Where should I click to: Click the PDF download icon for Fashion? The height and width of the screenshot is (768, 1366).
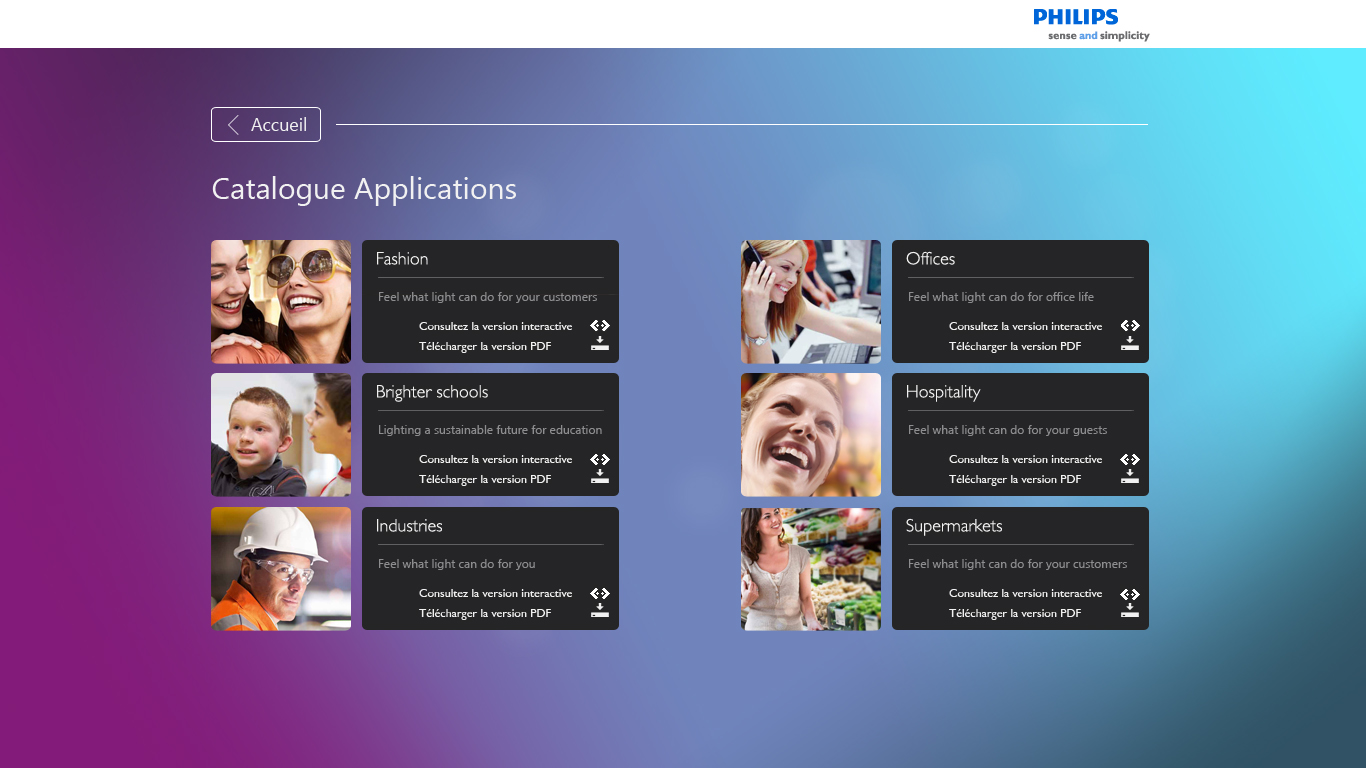599,344
